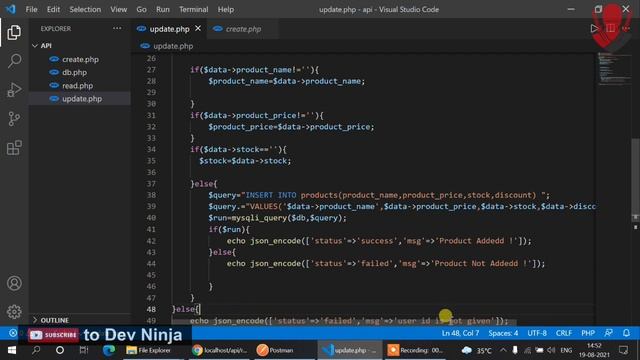Open Cortana circle on taskbar
640x360 pixels.
pos(60,350)
